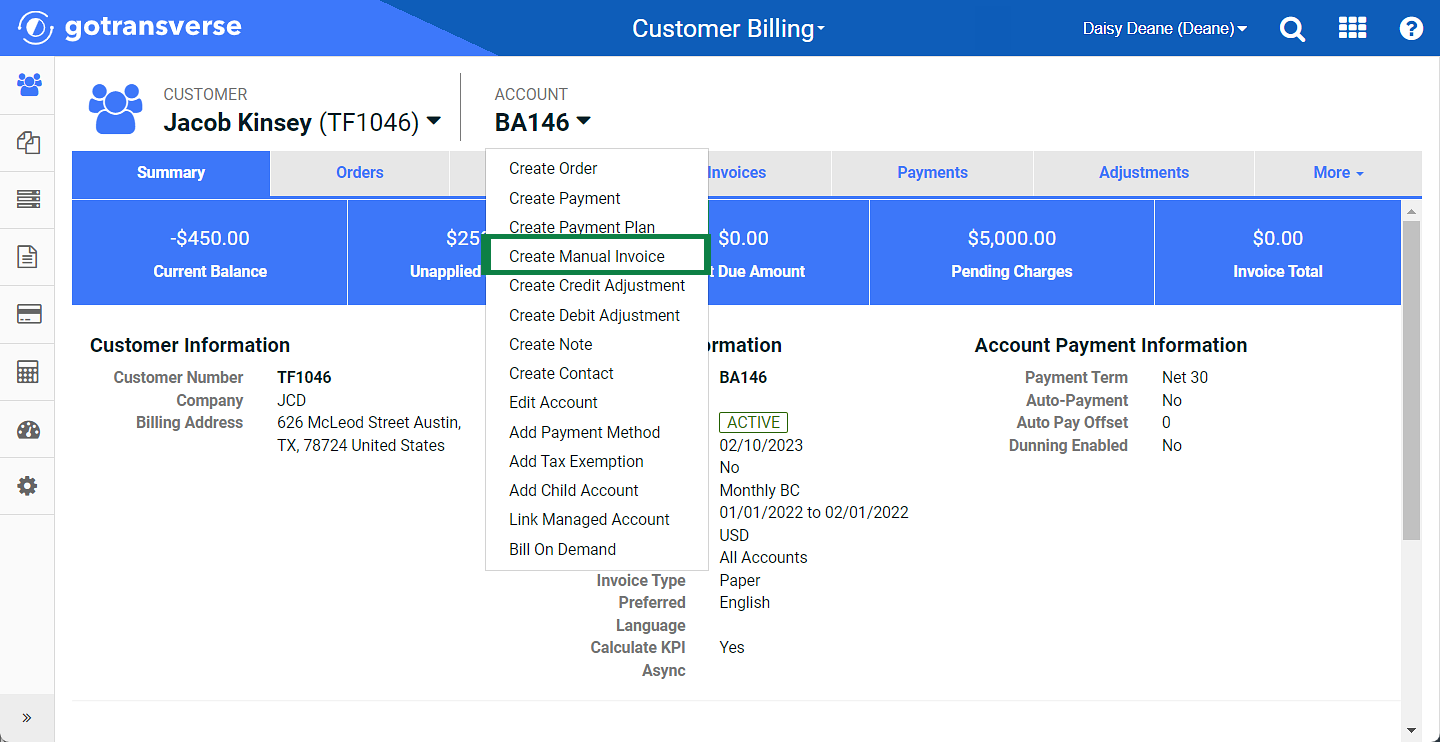Switch to the Payments tab
The height and width of the screenshot is (742, 1440).
pos(932,173)
